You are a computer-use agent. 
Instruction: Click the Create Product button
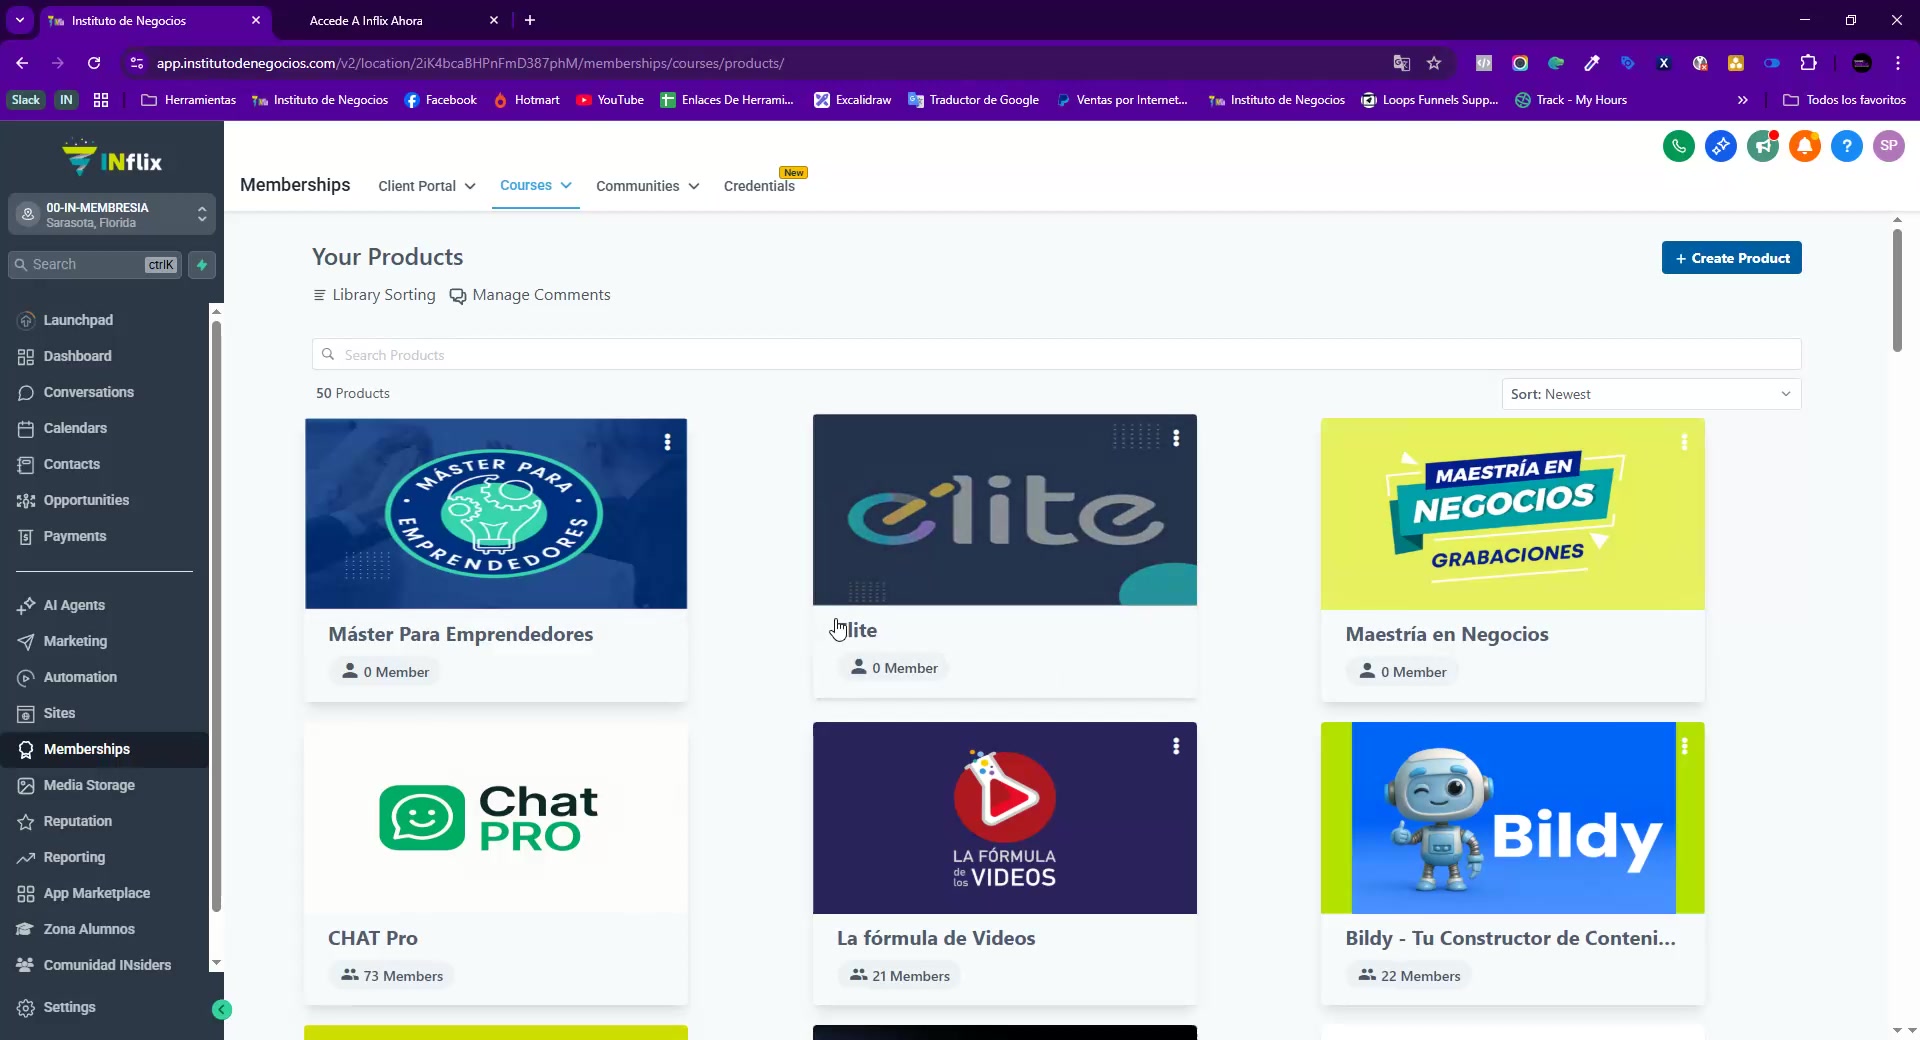point(1731,258)
